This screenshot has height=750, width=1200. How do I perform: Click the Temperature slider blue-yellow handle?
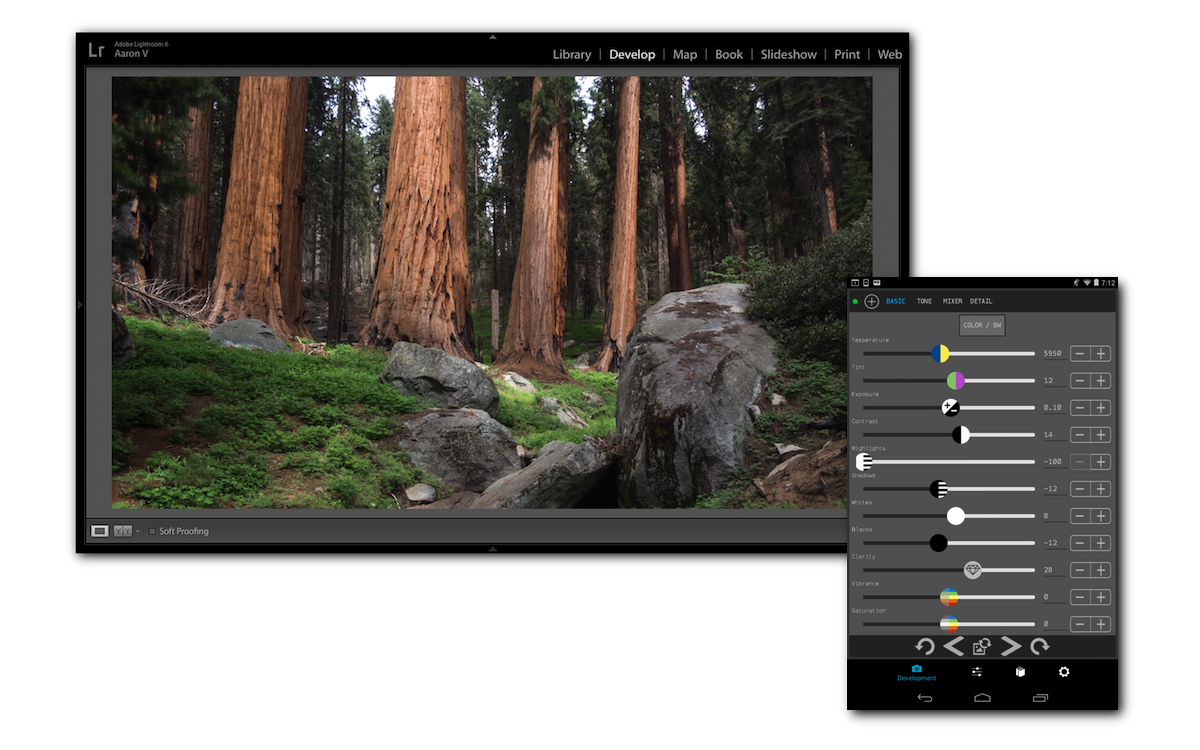940,353
